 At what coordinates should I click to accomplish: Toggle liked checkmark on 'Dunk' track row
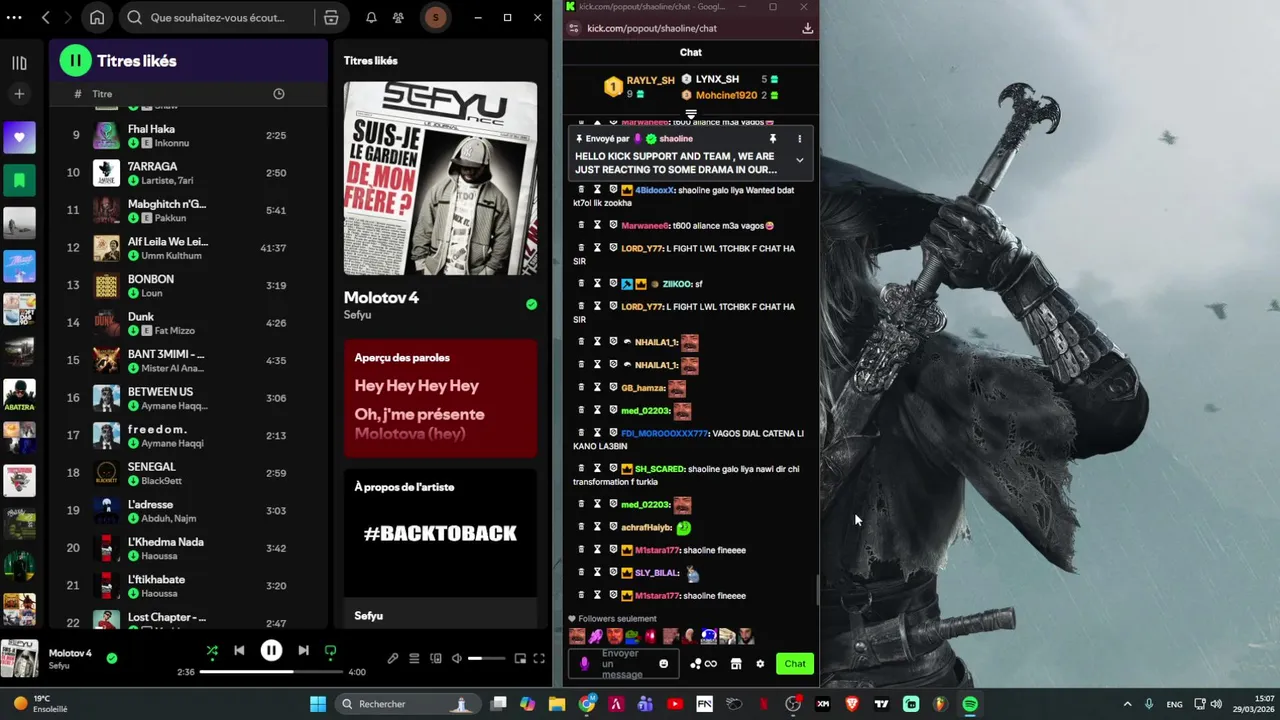pos(133,331)
